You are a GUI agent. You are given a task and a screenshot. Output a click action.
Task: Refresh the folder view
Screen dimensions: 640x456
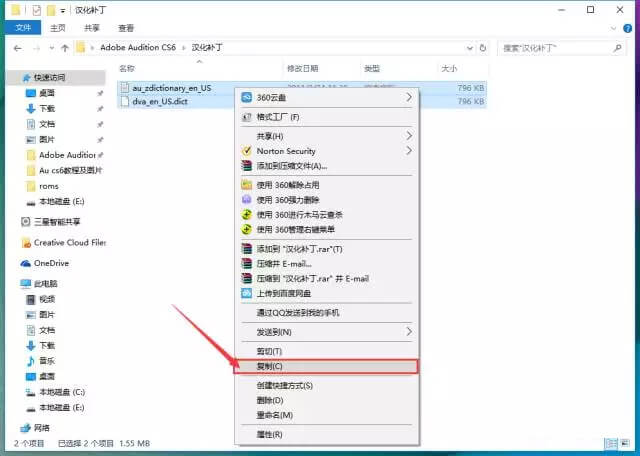coord(483,48)
